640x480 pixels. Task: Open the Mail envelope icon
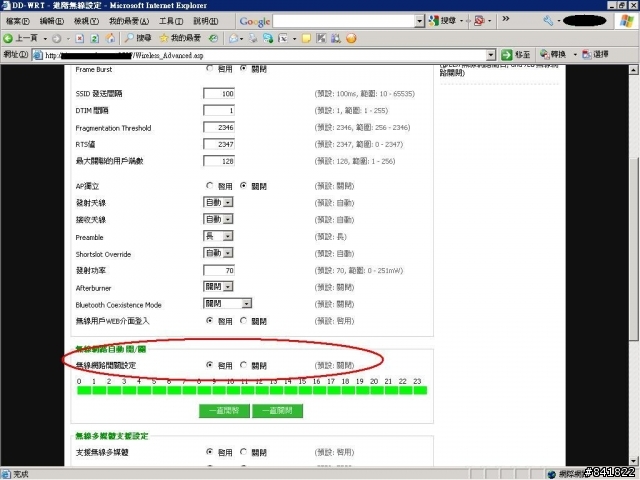233,38
